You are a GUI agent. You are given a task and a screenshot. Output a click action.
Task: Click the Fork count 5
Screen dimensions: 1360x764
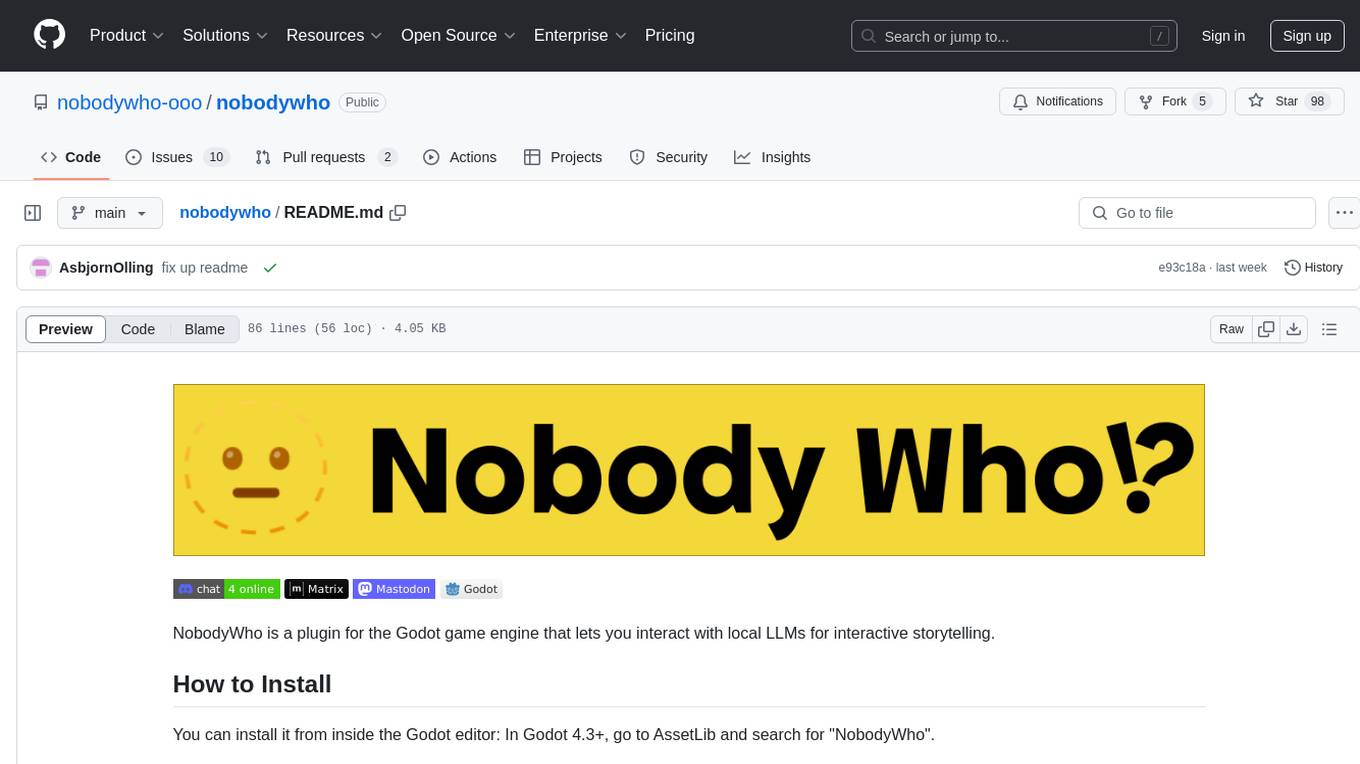(1202, 102)
